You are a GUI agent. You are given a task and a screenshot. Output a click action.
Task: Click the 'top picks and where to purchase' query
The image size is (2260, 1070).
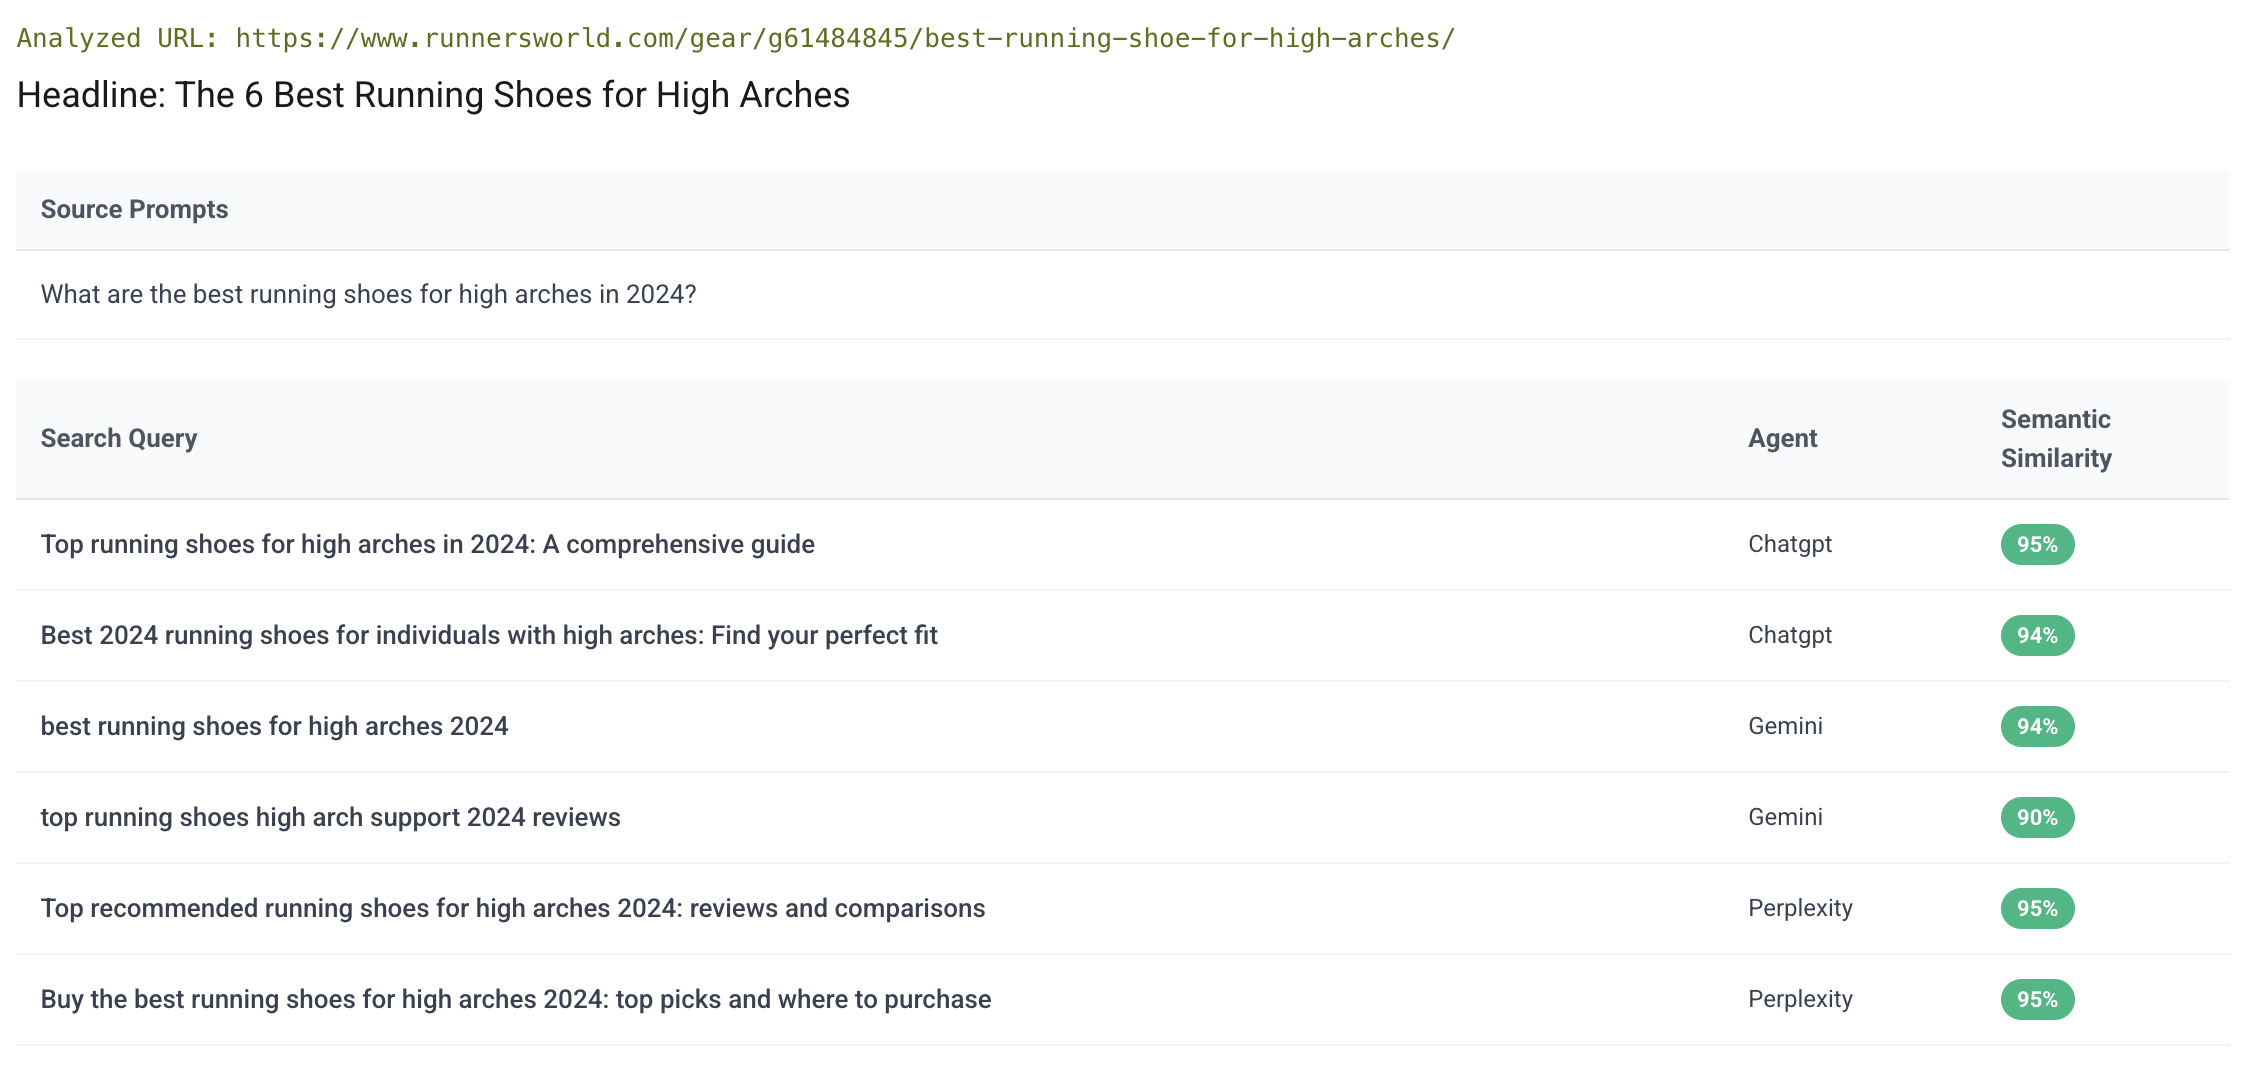click(515, 999)
